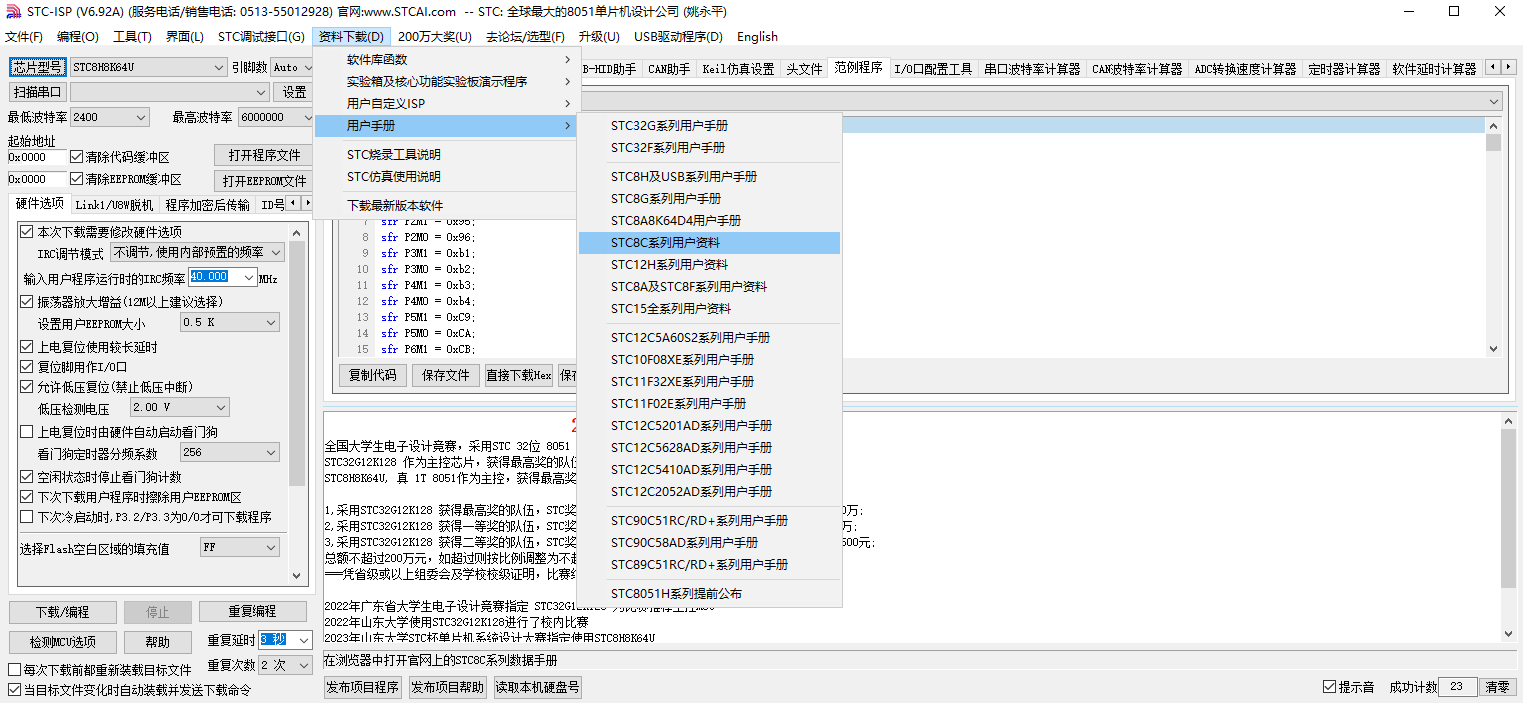Click the 下载/编程 button
Screen dimensions: 1523x703
click(x=63, y=612)
